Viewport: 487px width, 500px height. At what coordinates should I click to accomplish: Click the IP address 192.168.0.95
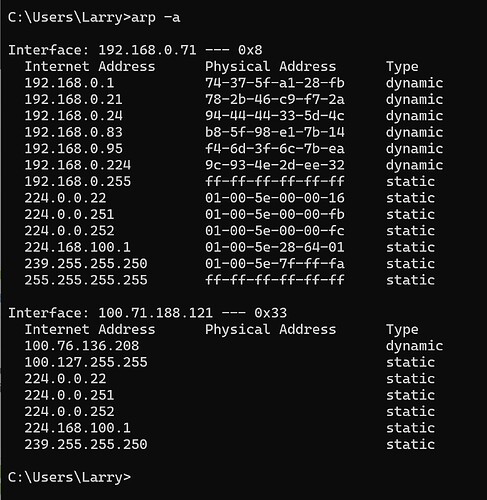tap(73, 149)
